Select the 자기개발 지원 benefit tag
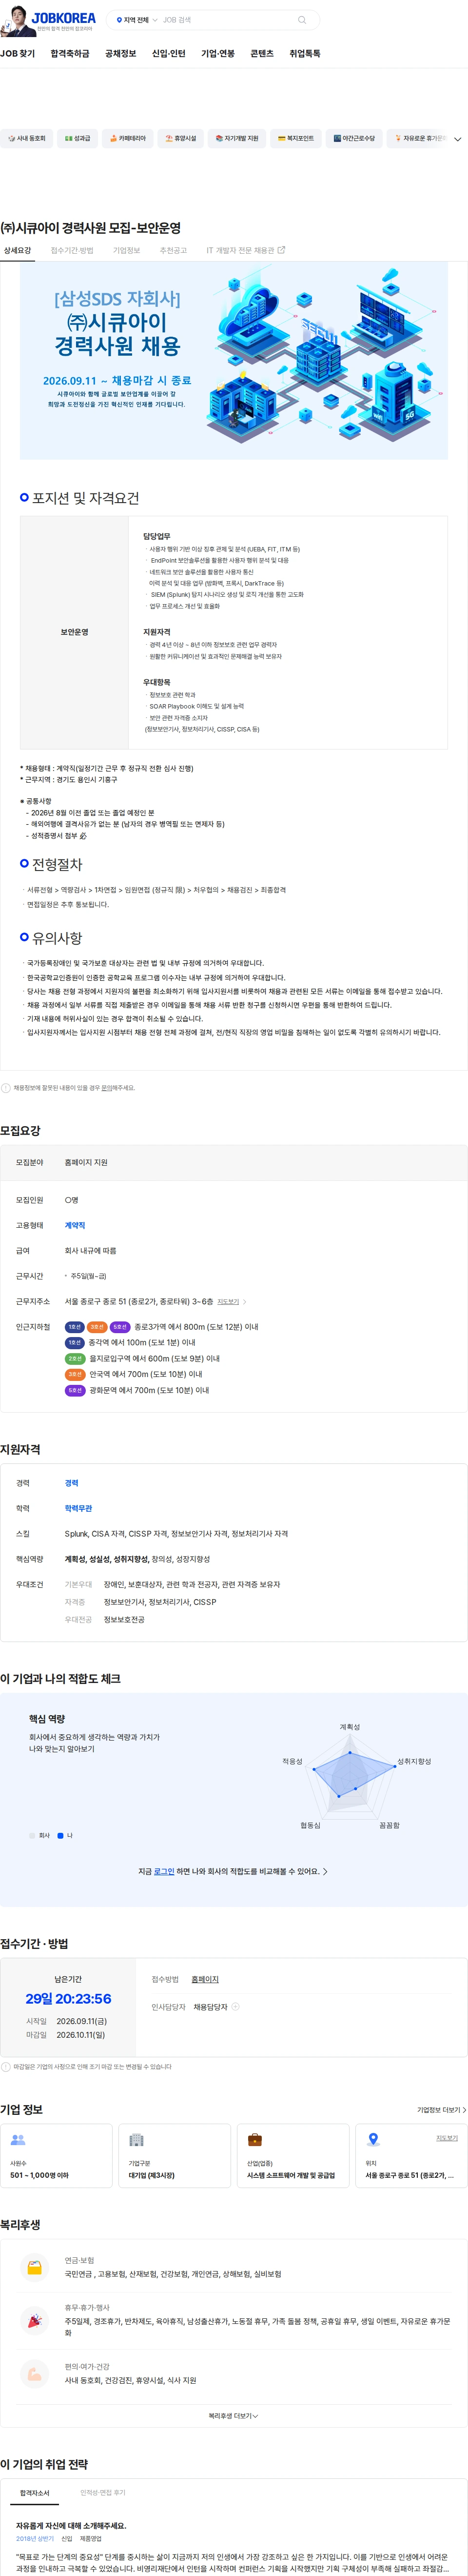The image size is (468, 2576). 237,139
